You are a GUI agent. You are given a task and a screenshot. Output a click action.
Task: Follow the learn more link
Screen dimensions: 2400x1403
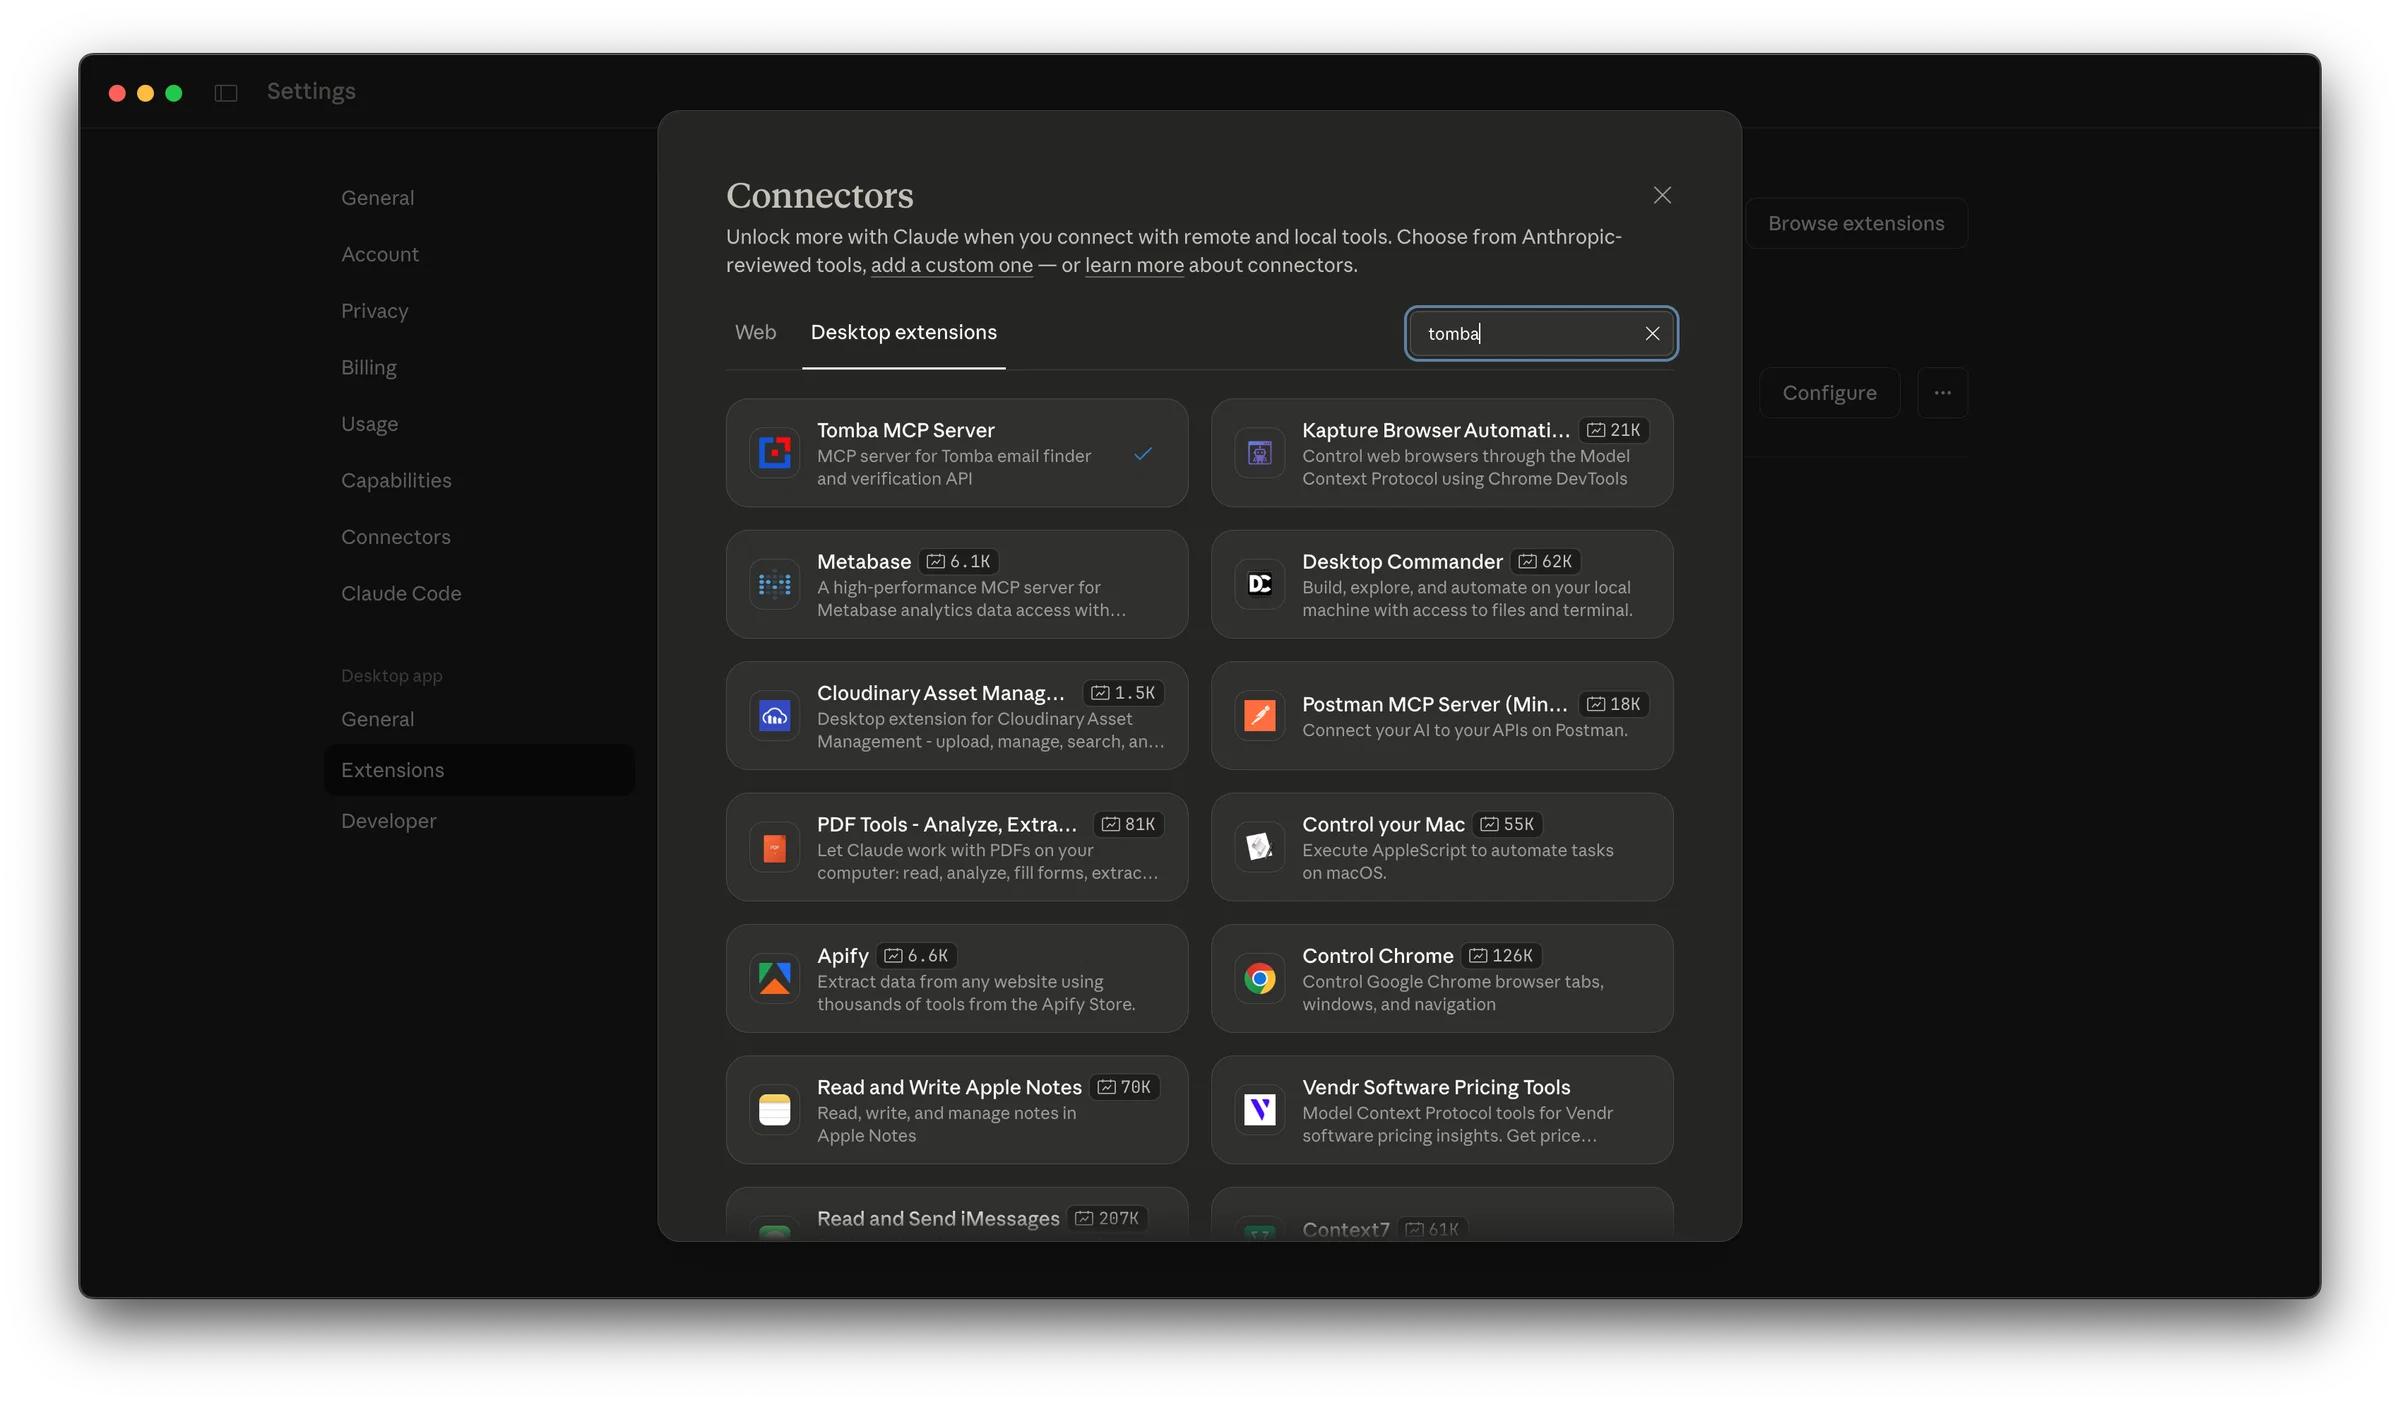pyautogui.click(x=1134, y=266)
